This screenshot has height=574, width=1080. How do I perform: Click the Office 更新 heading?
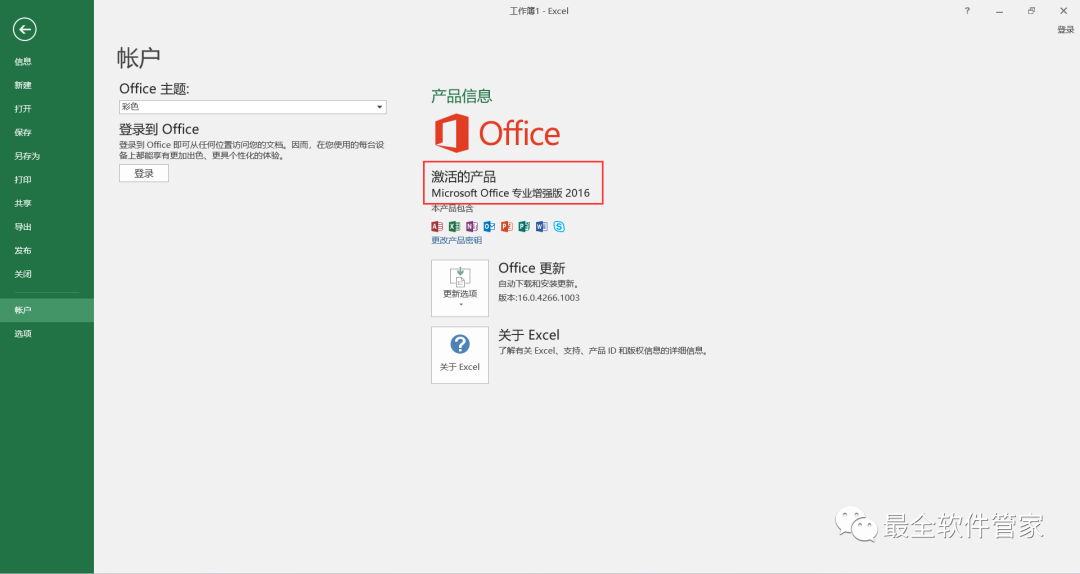[x=532, y=268]
